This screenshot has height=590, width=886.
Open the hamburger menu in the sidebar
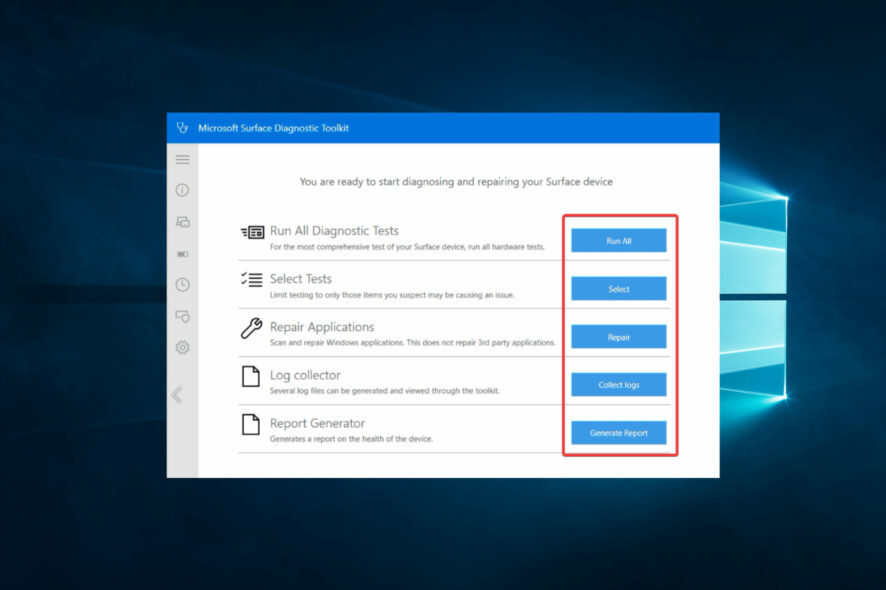tap(183, 159)
